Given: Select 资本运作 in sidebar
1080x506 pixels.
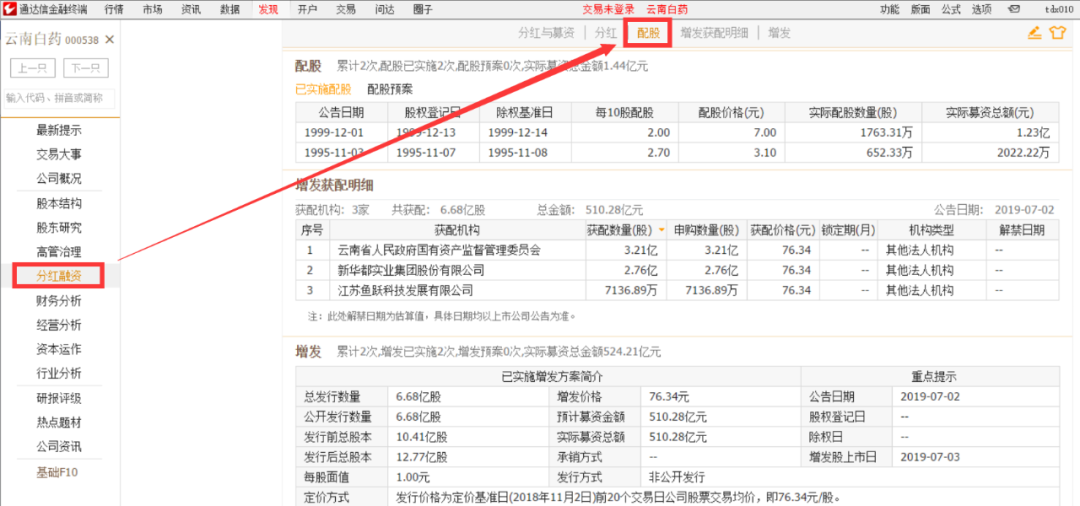Looking at the screenshot, I should (x=59, y=349).
